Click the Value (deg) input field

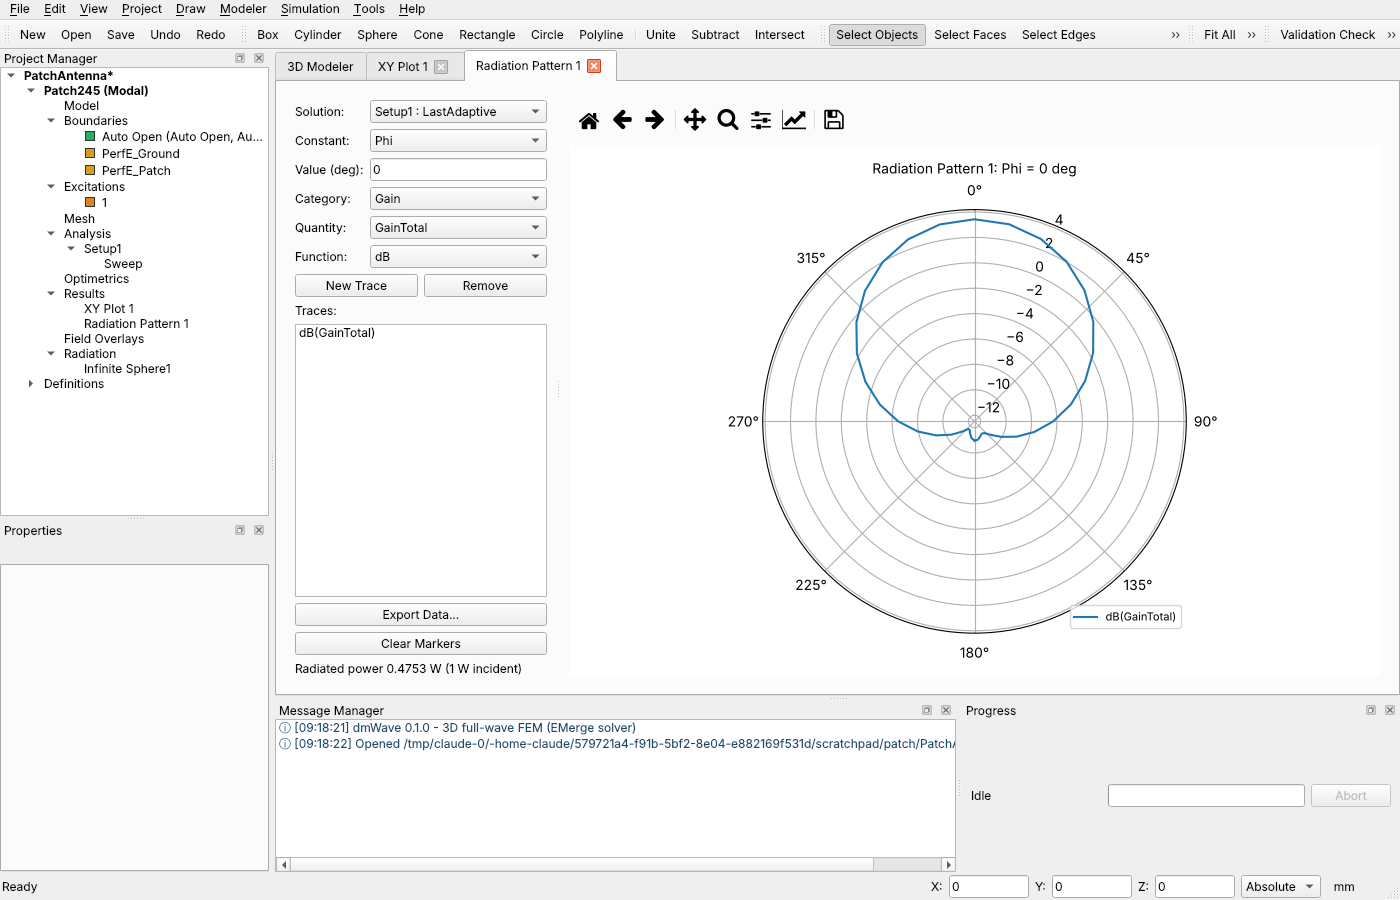tap(458, 170)
